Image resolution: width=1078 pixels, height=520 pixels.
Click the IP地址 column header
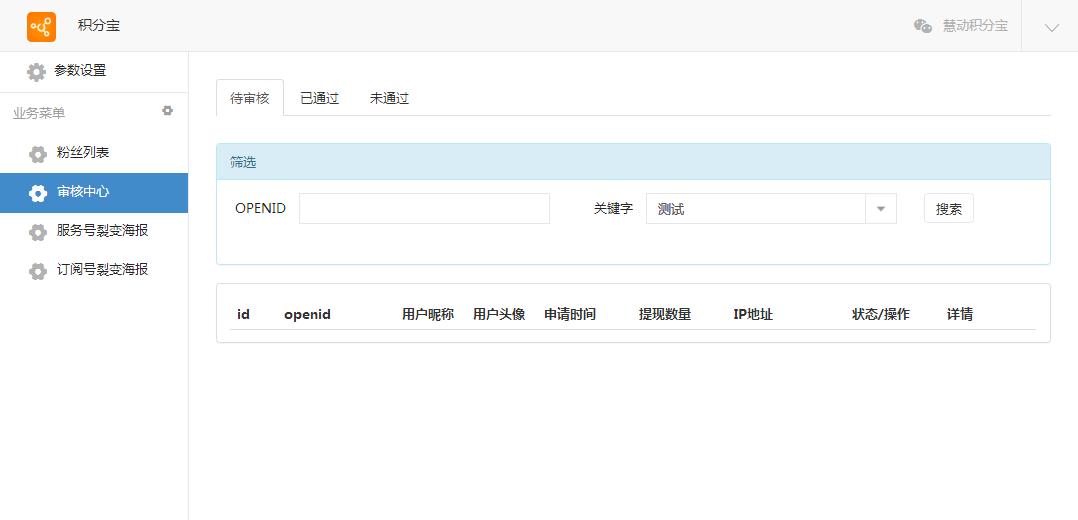point(753,314)
